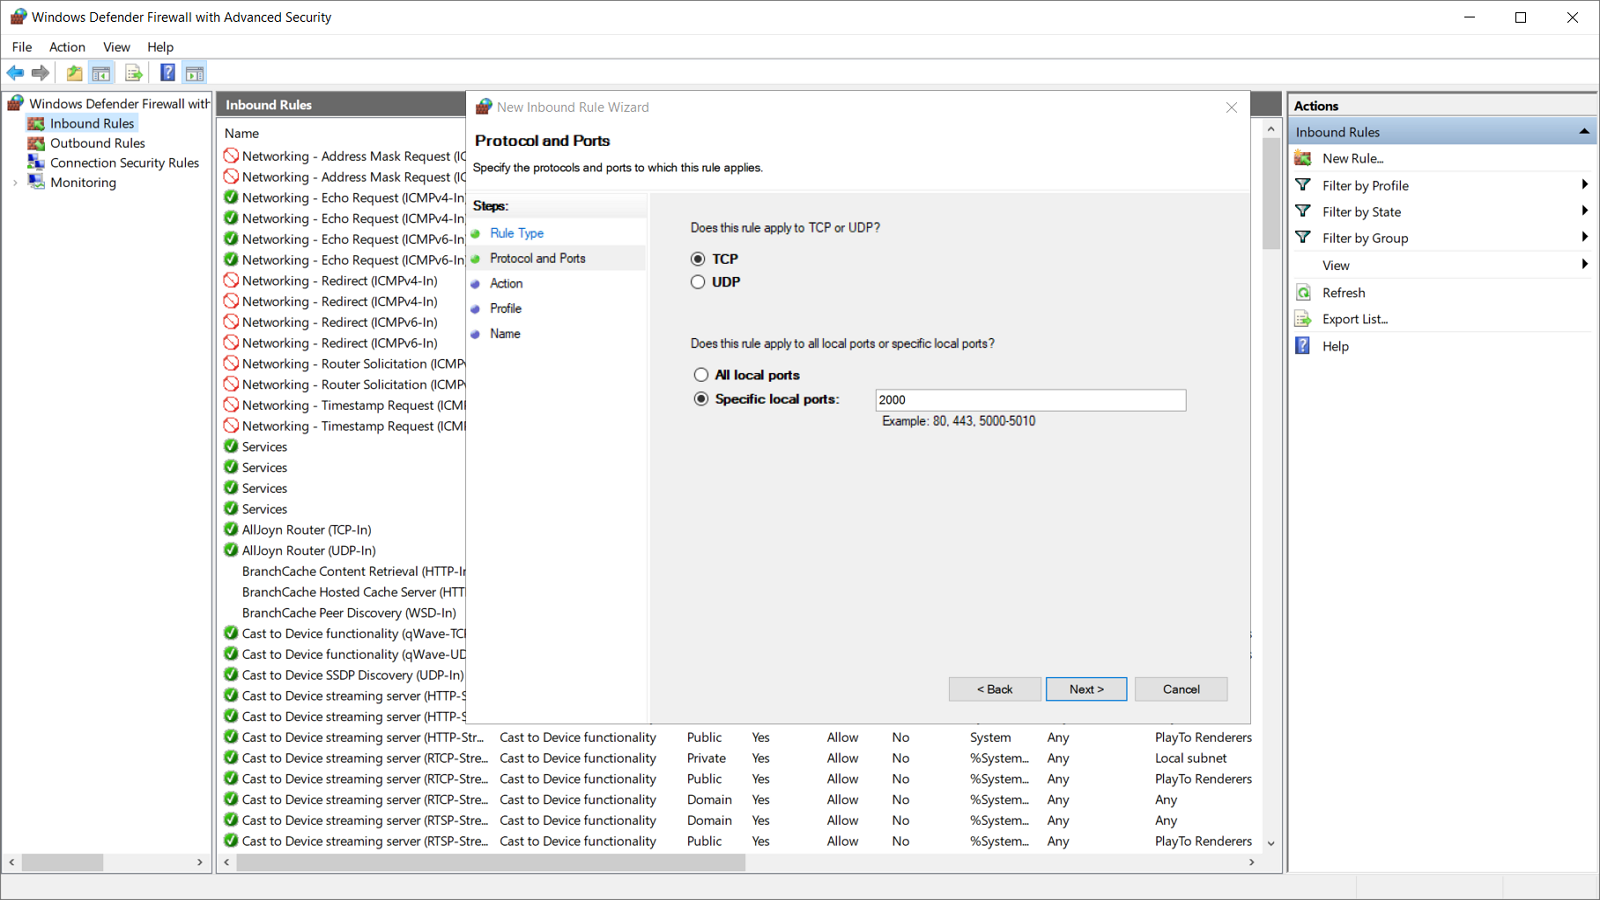Click Show/Hide Console Tree toolbar icon
1600x900 pixels.
click(x=101, y=73)
